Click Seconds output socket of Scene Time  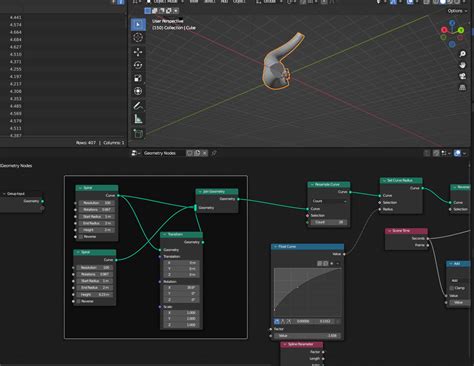click(x=428, y=238)
